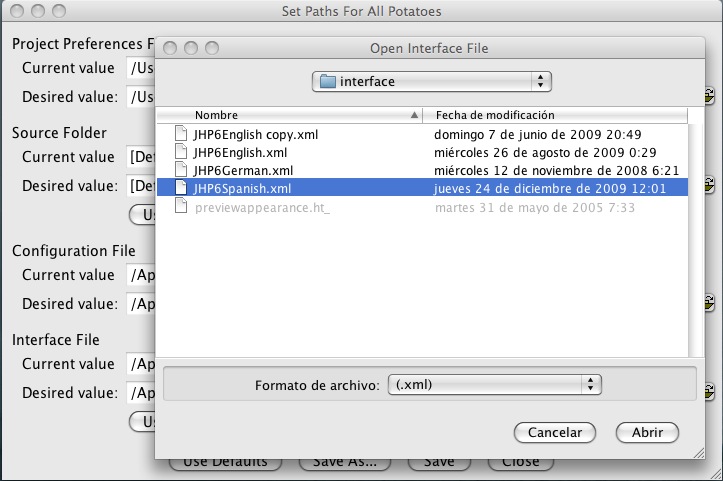The width and height of the screenshot is (723, 481).
Task: Click the date domingo 7 de junio de 2009 20:49
Action: [538, 134]
